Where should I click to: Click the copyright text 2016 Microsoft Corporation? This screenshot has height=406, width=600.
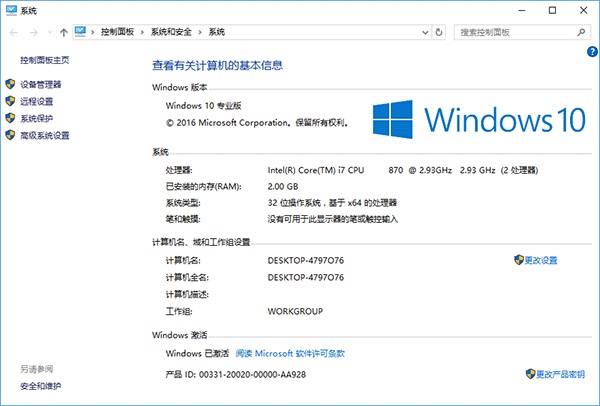pos(232,123)
